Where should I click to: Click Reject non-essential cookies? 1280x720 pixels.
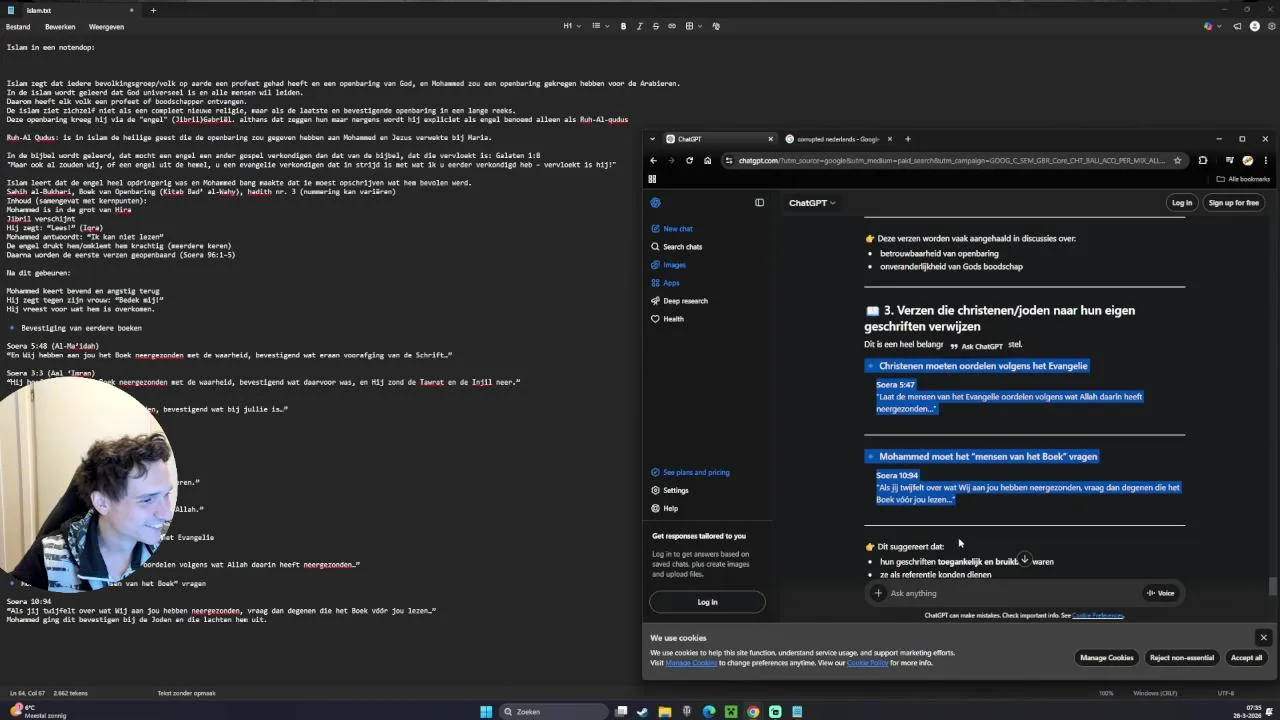(x=1181, y=658)
